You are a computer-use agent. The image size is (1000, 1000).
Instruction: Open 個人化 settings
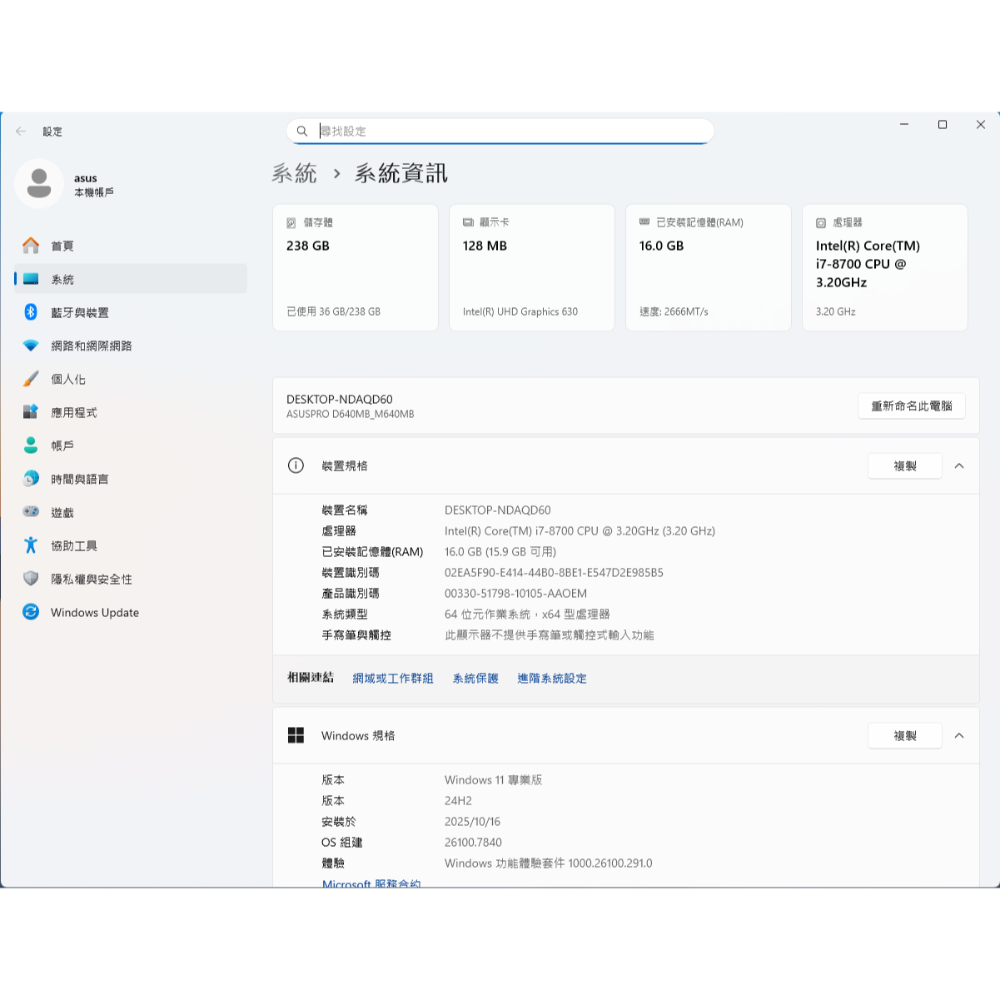click(x=131, y=379)
